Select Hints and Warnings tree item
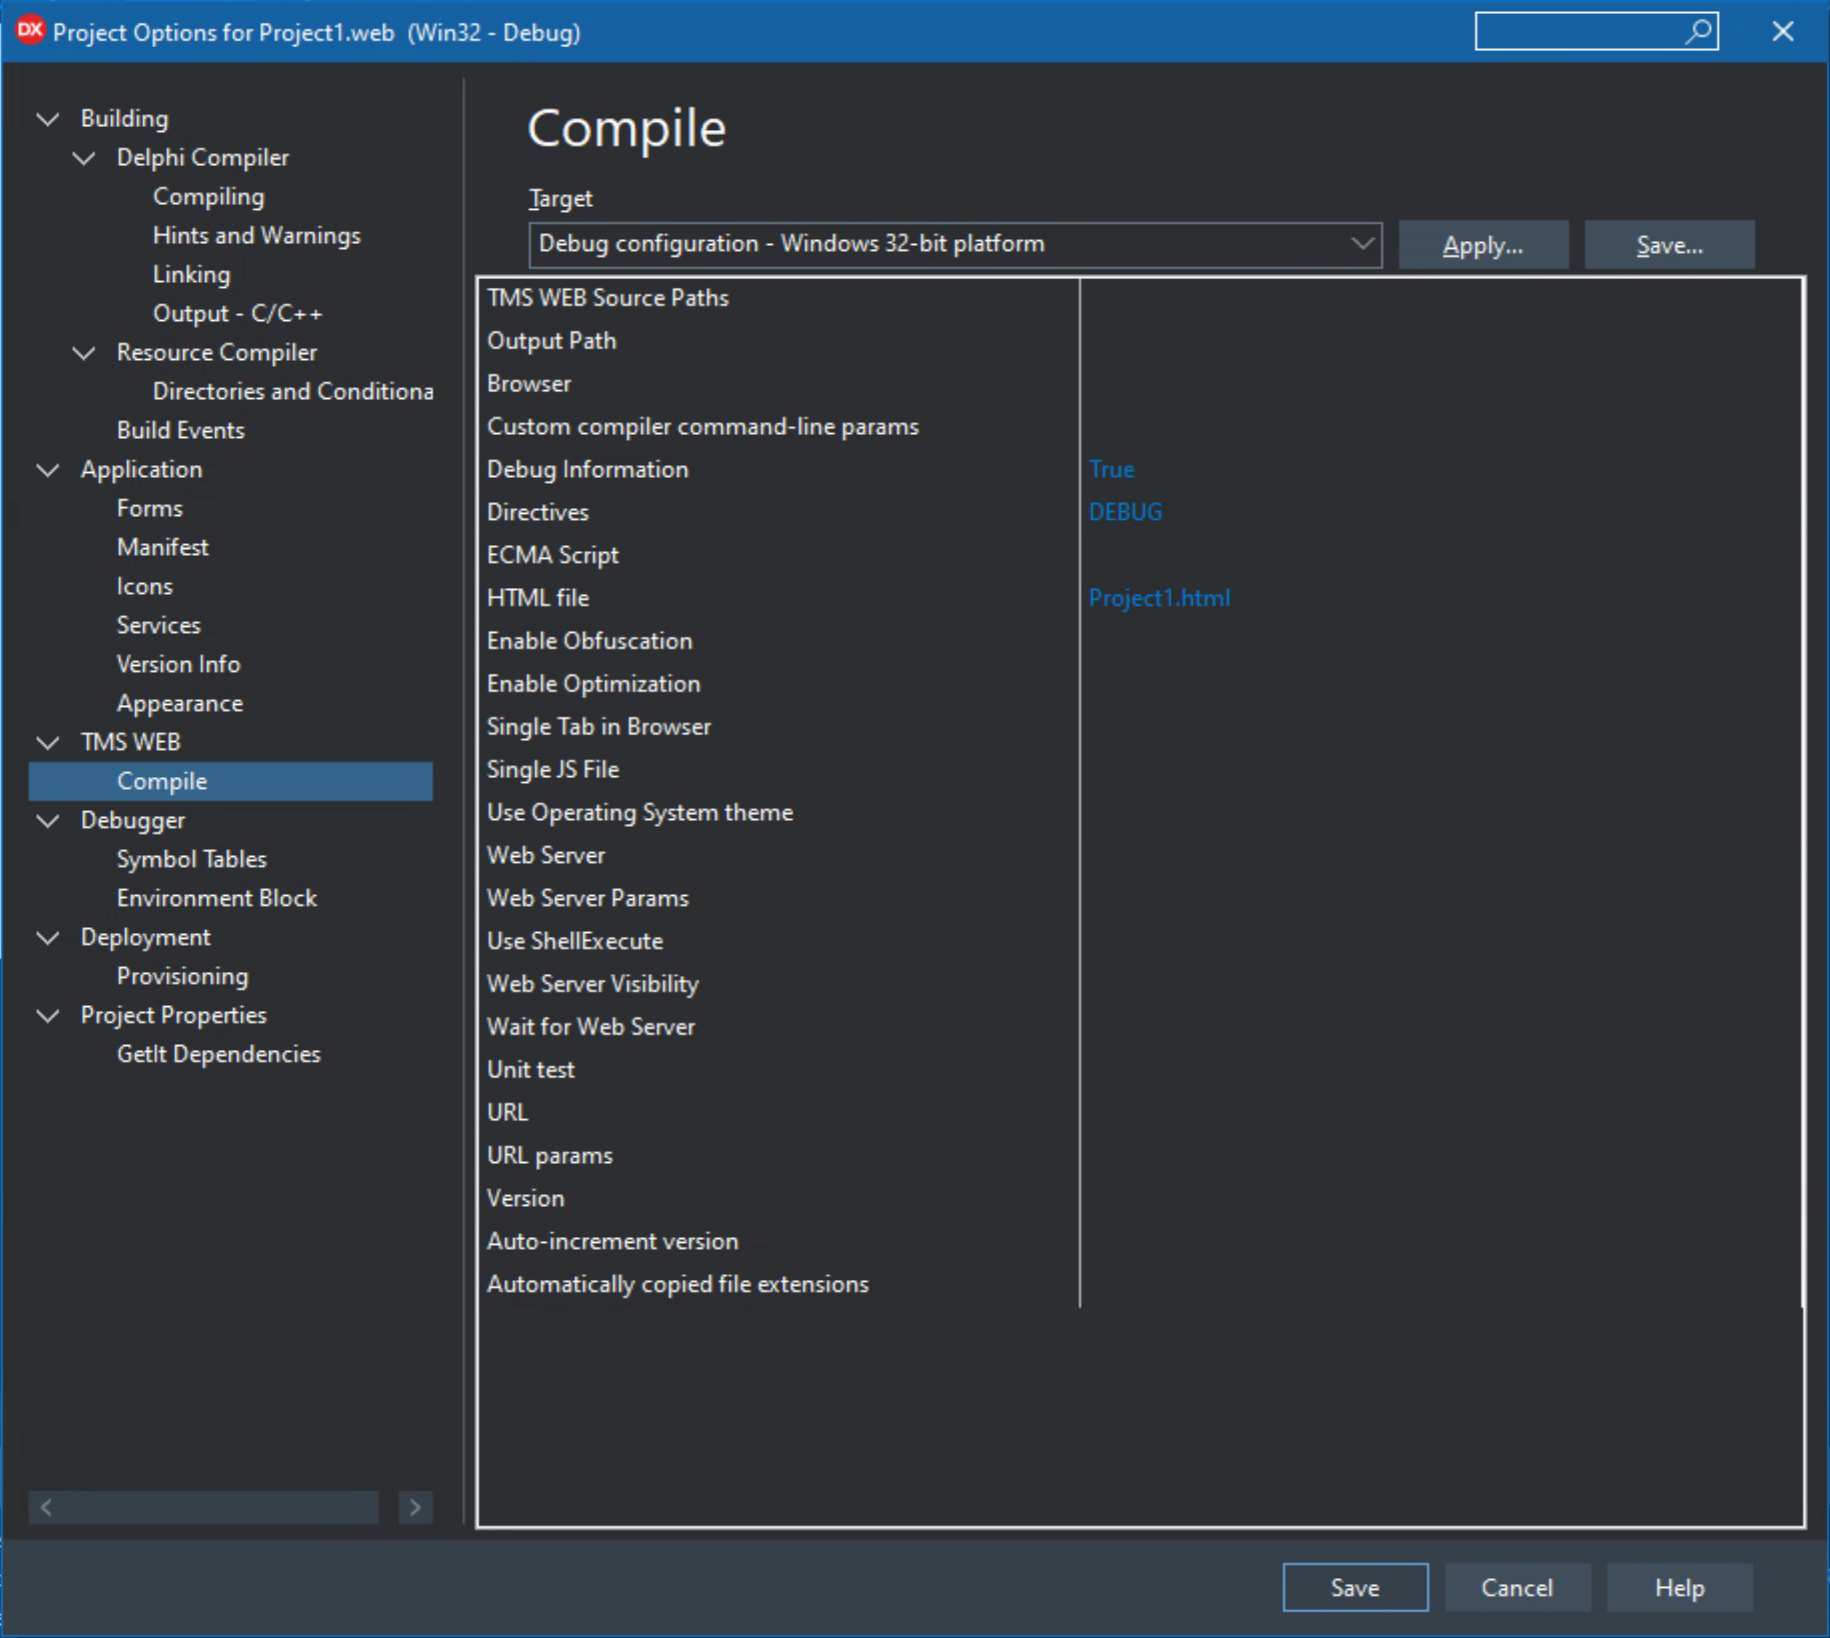The image size is (1830, 1638). click(256, 236)
